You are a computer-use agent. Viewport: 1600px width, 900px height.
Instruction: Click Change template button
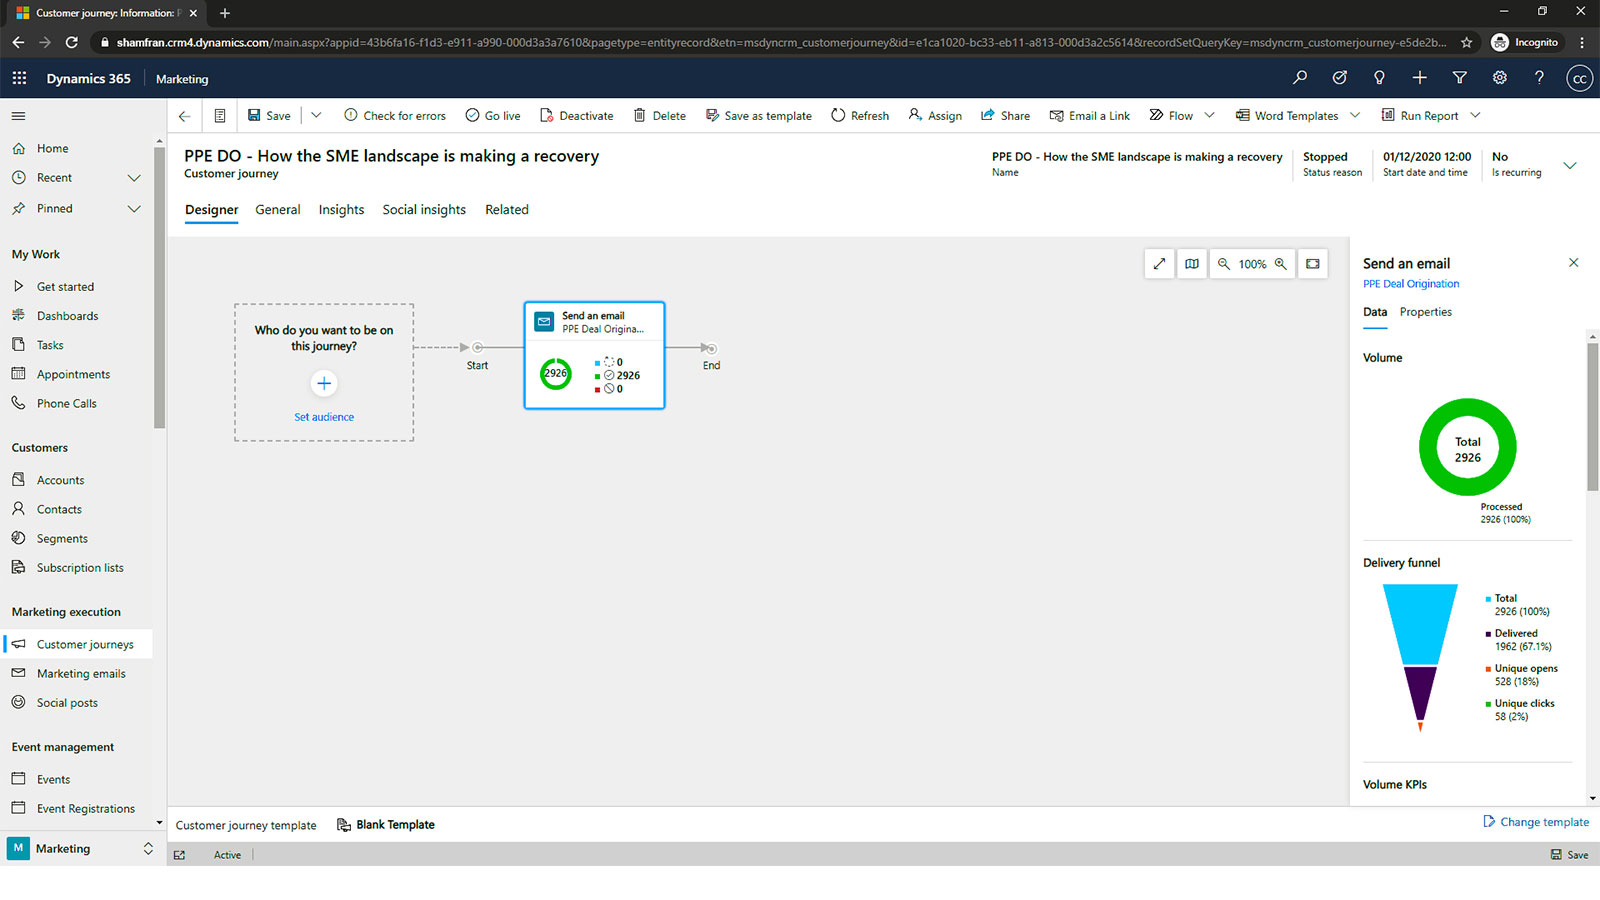pos(1536,822)
